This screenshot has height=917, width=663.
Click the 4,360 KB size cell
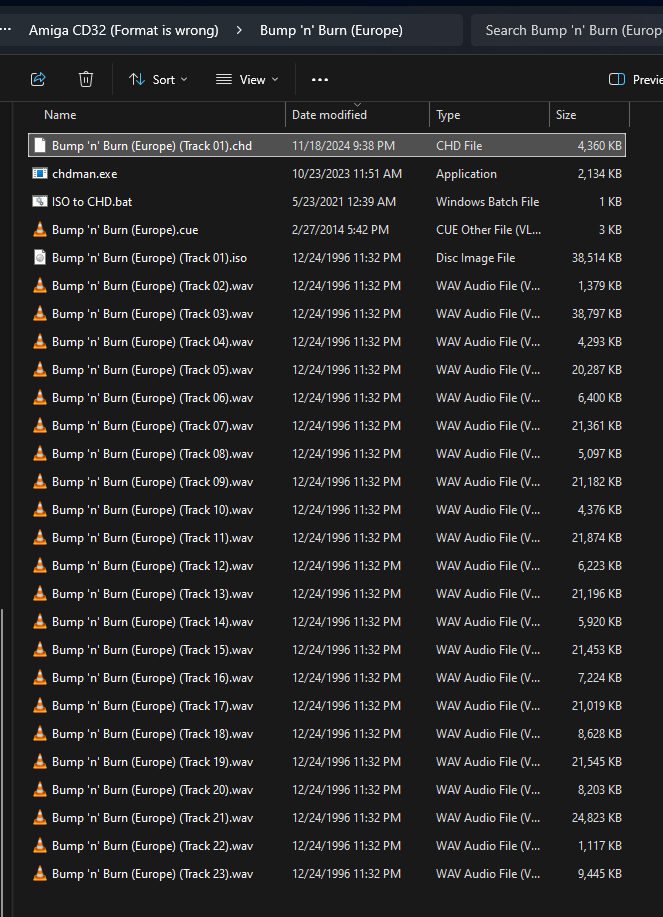point(599,146)
